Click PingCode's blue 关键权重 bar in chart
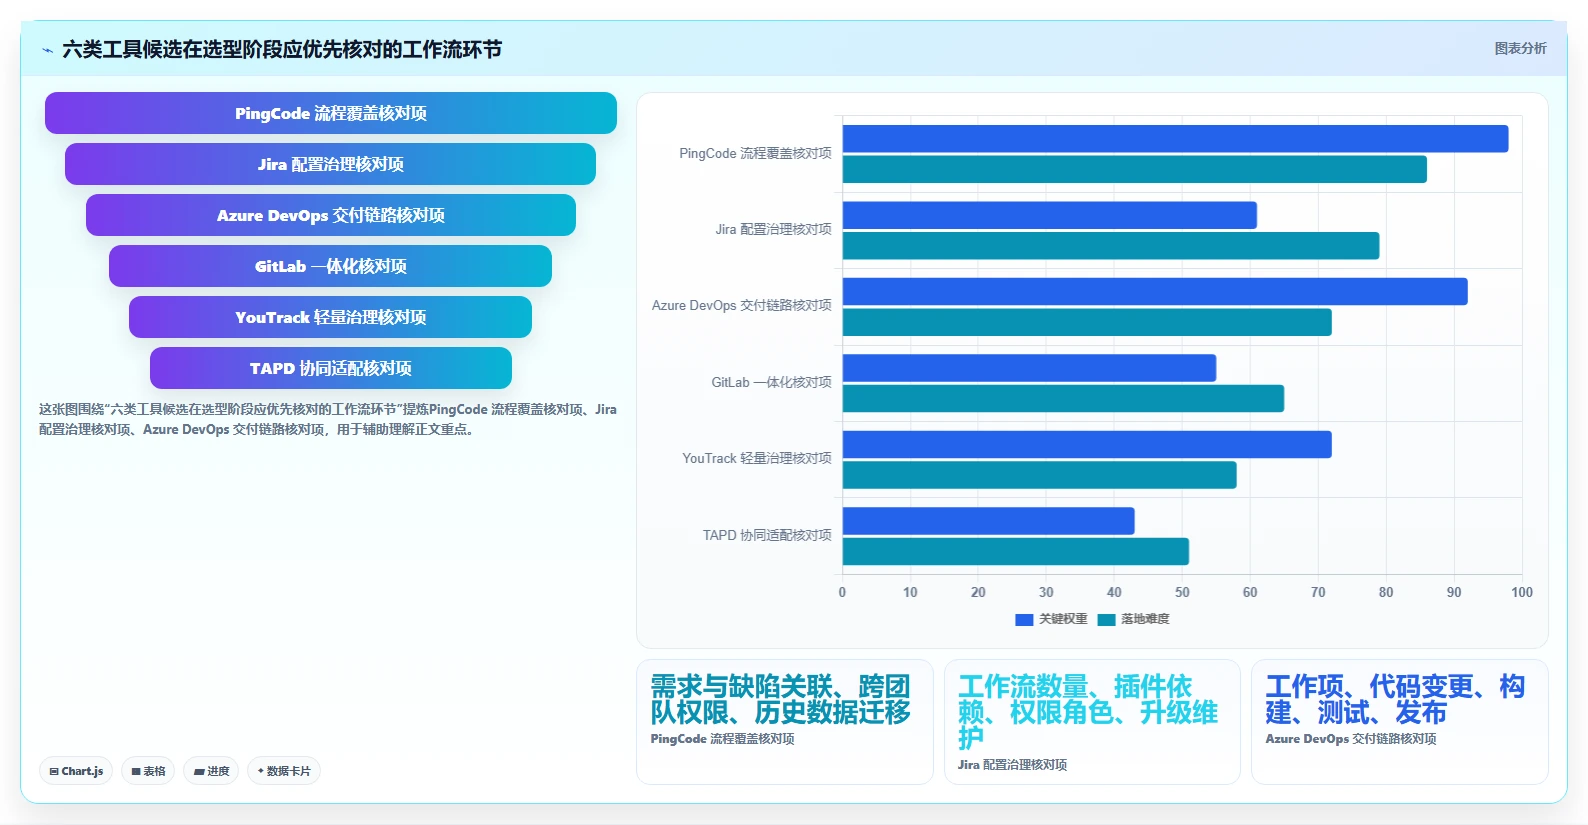Viewport: 1588px width, 825px height. click(1175, 139)
